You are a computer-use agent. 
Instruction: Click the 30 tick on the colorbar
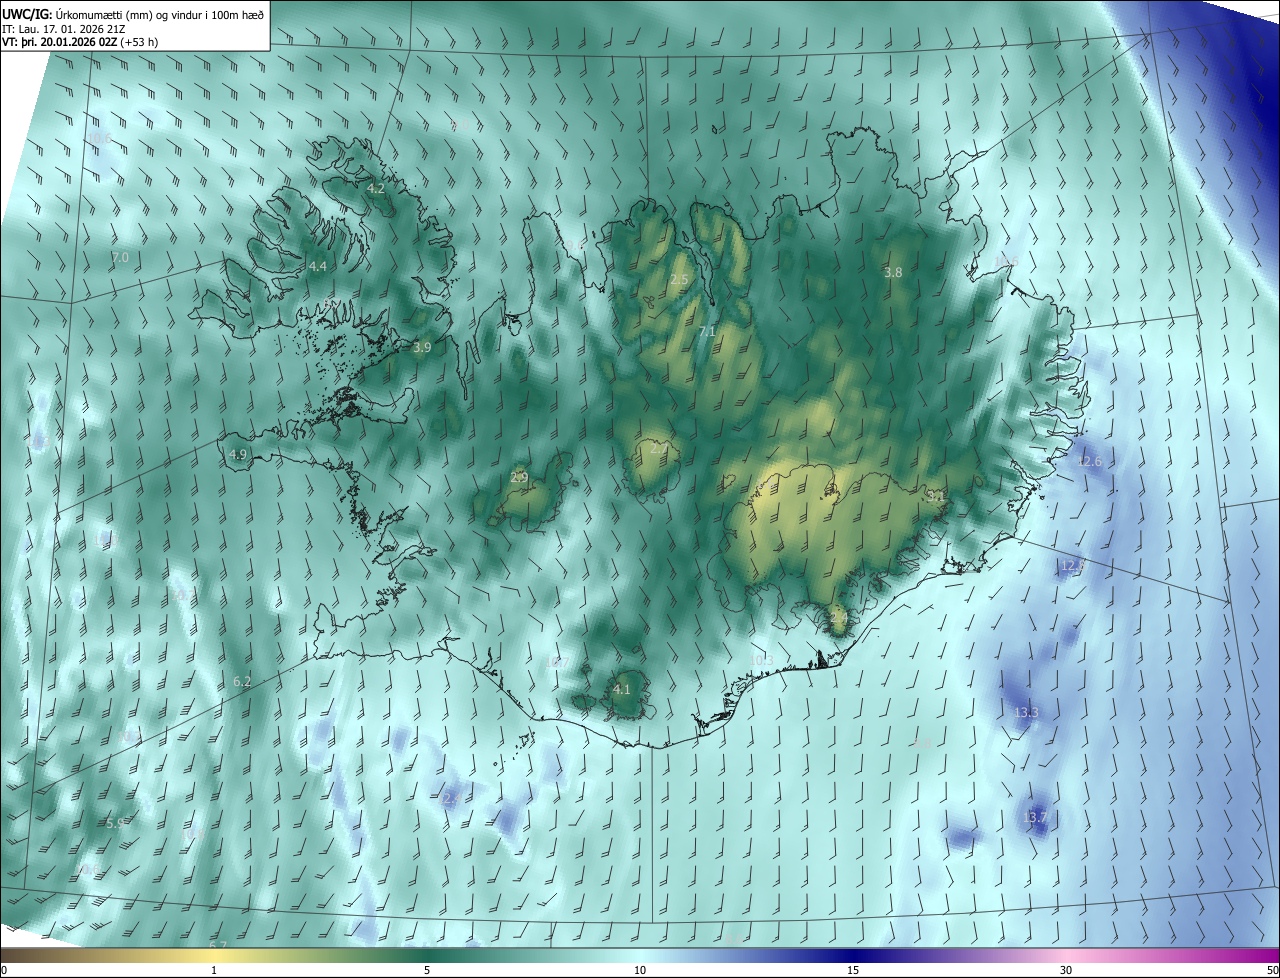[1066, 970]
